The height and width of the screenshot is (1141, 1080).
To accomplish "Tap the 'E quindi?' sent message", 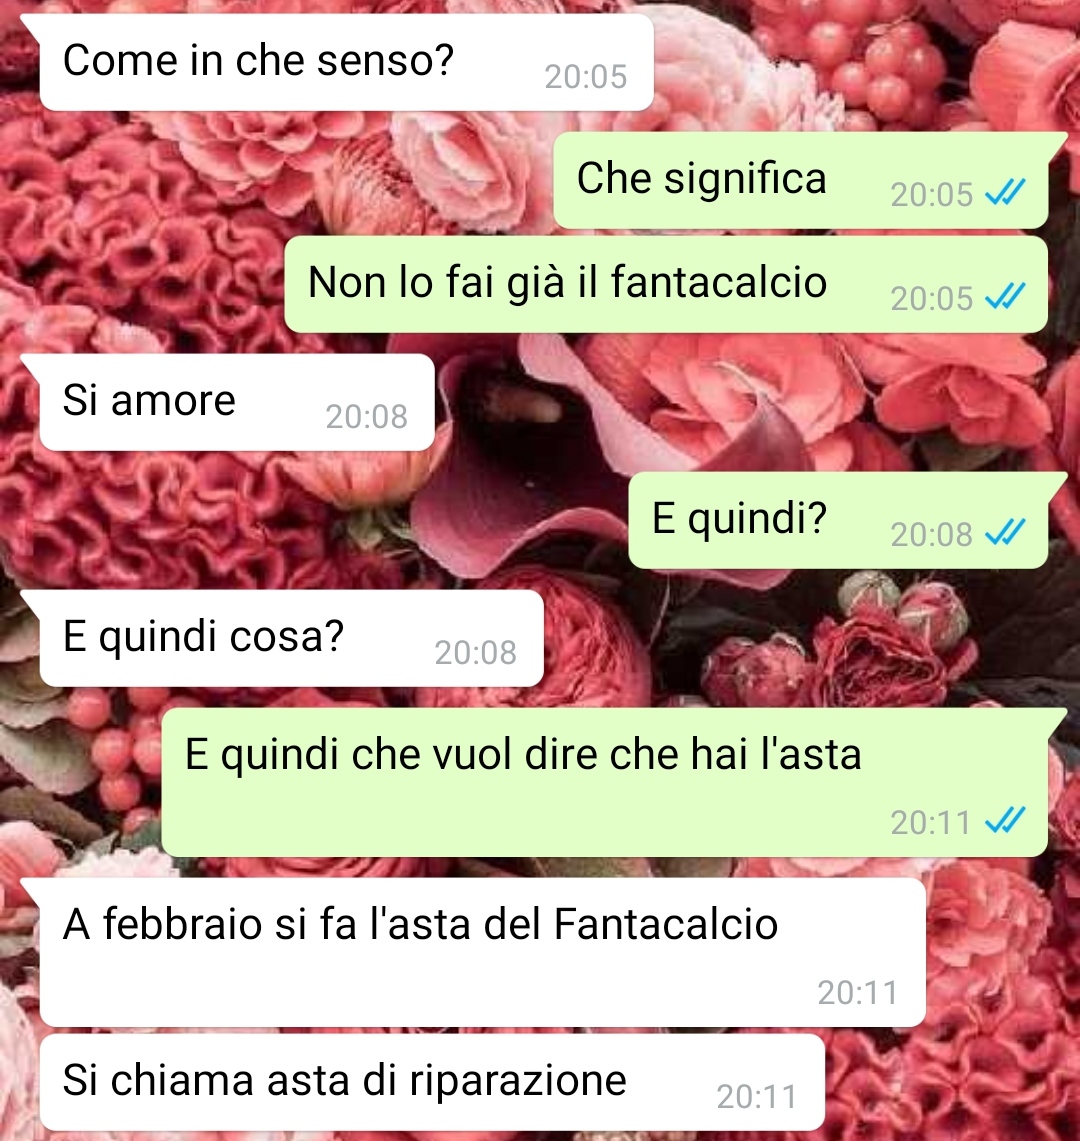I will [838, 520].
